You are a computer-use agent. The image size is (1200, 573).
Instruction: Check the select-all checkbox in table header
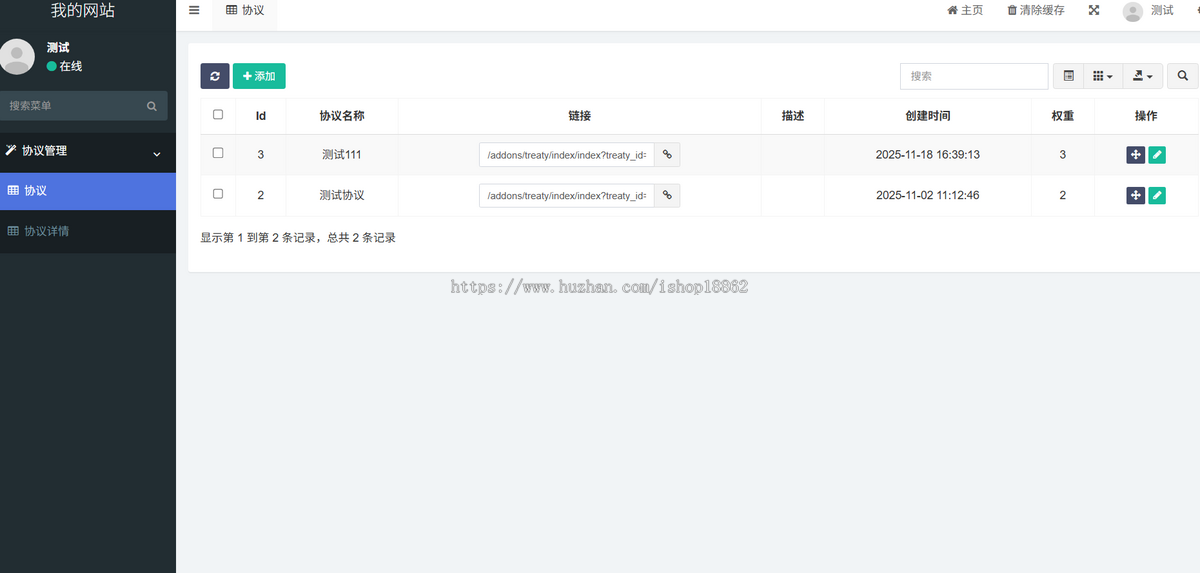tap(218, 115)
